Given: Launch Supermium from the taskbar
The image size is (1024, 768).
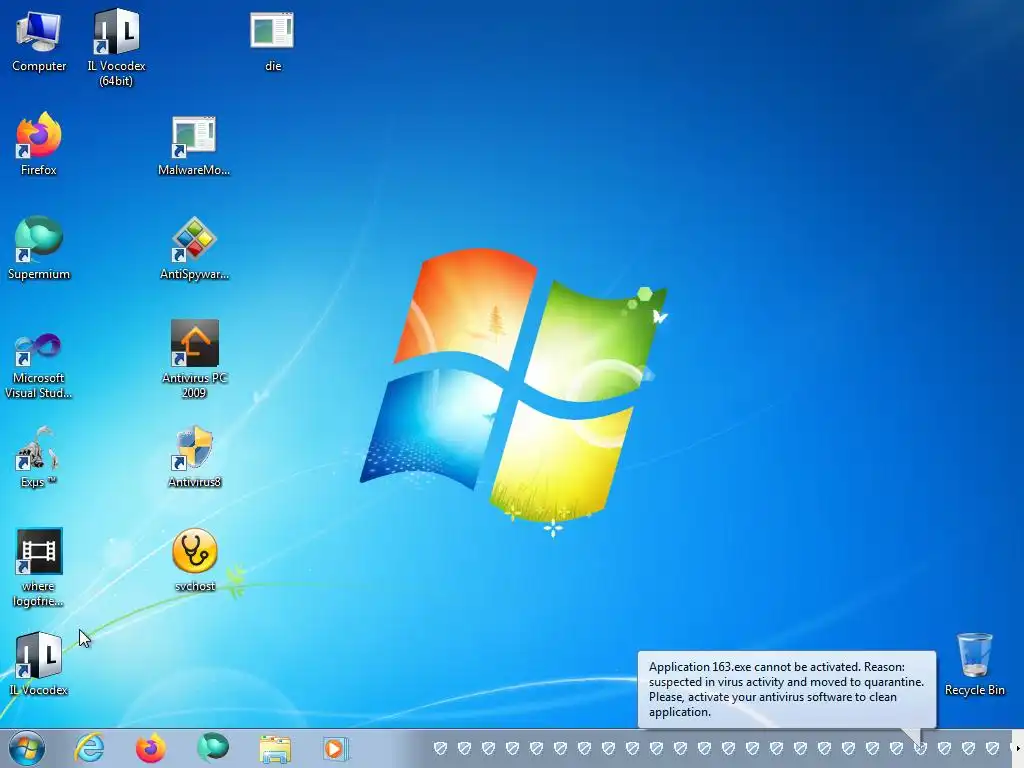Looking at the screenshot, I should pyautogui.click(x=213, y=747).
